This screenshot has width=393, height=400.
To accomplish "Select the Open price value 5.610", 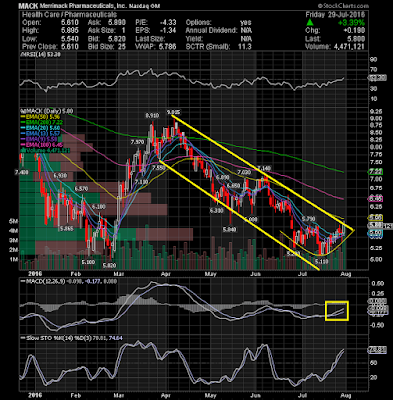I will pyautogui.click(x=69, y=22).
